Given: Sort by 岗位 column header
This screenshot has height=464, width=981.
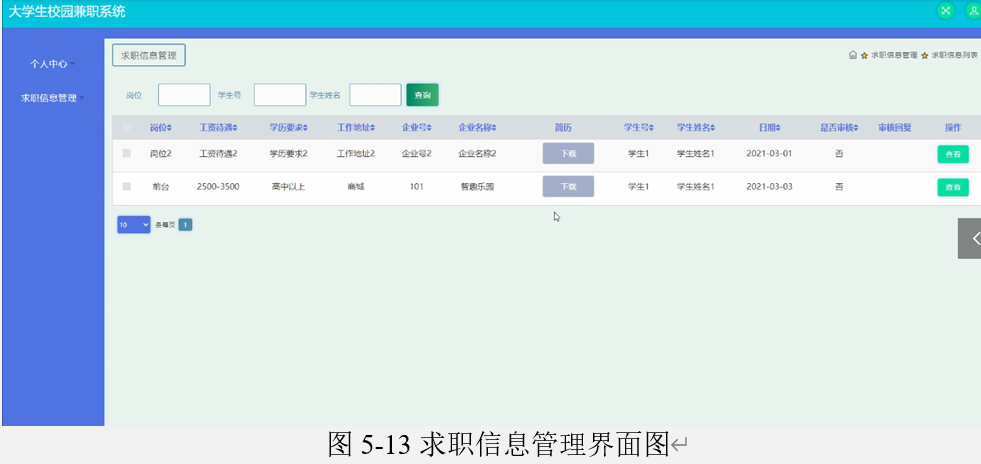Looking at the screenshot, I should pyautogui.click(x=161, y=128).
